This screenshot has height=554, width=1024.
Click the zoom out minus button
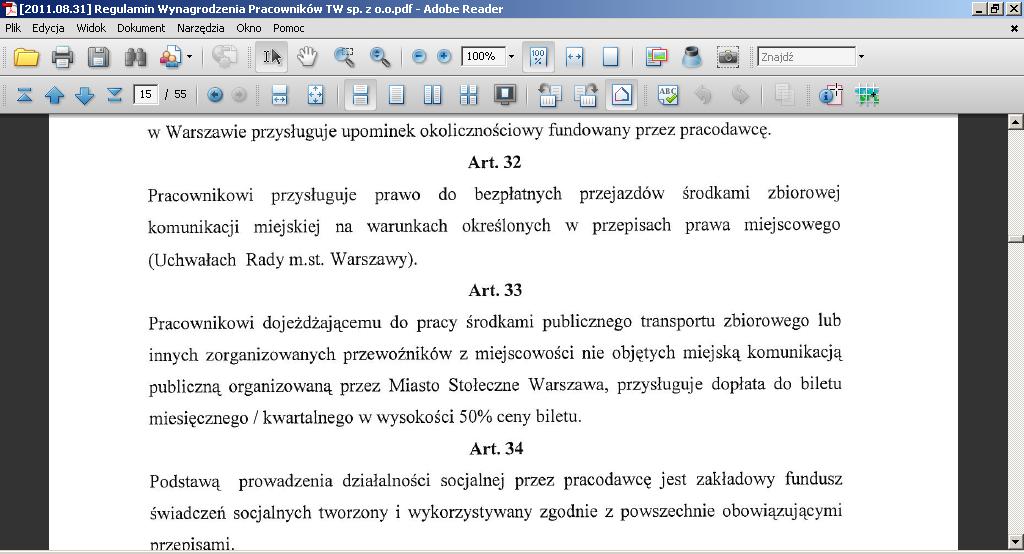pos(419,57)
